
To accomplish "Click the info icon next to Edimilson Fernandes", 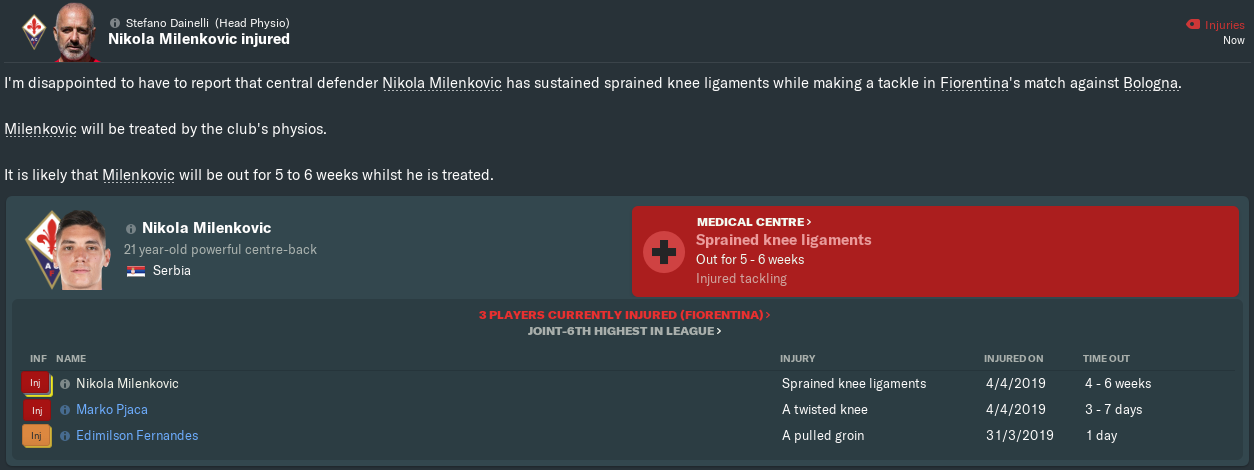I will click(65, 436).
